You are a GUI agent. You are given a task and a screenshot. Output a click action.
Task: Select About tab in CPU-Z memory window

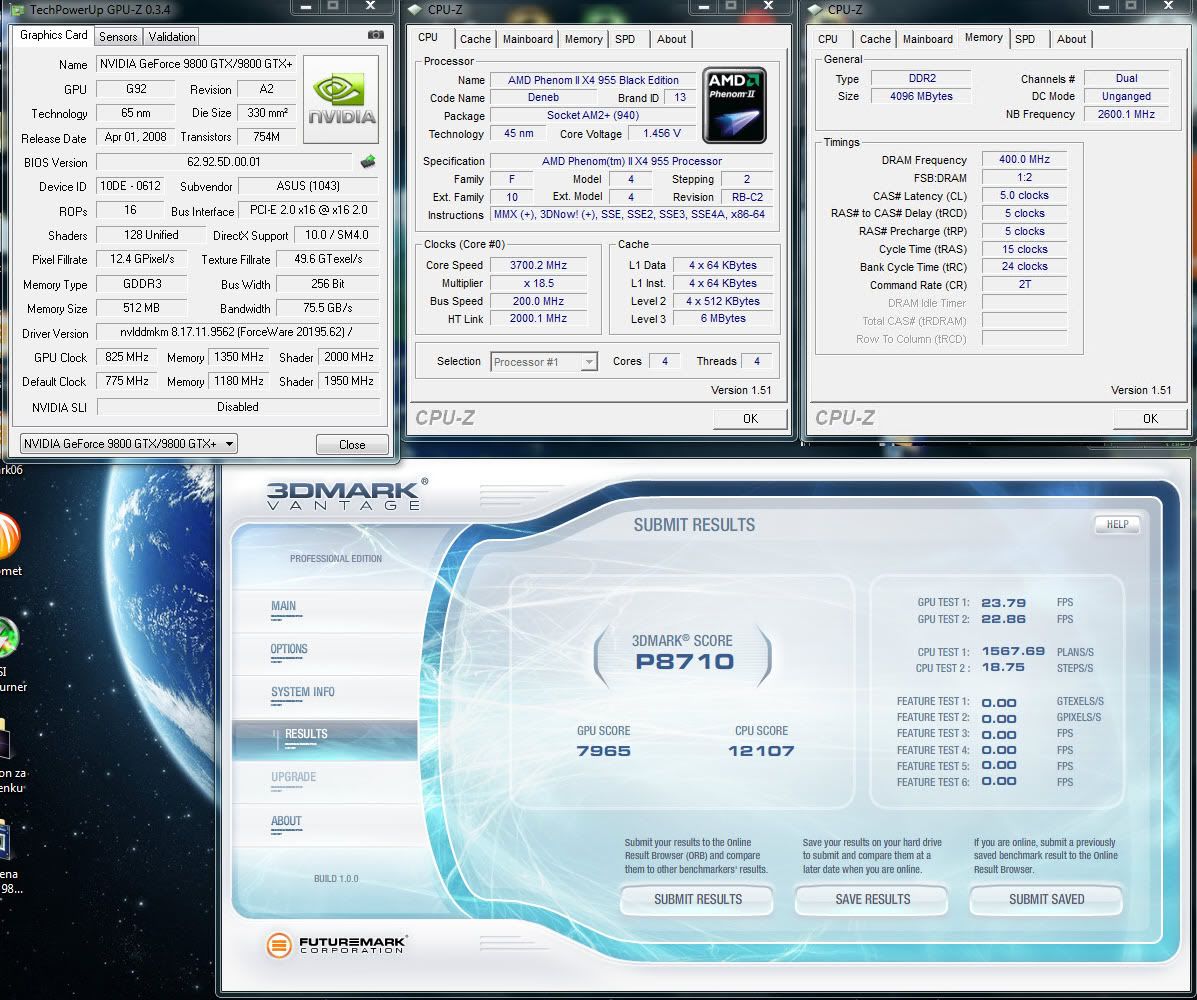pos(1071,39)
